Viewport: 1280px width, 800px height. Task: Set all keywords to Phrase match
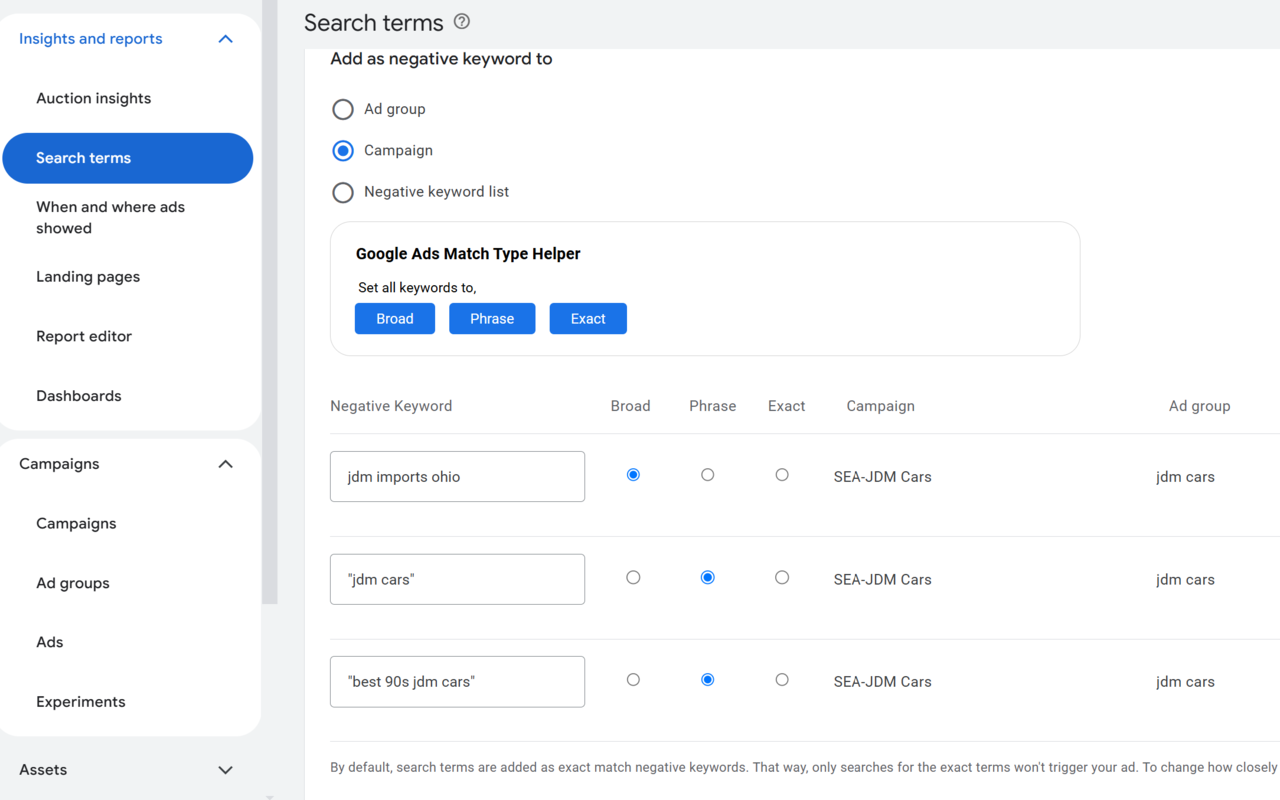(x=492, y=318)
